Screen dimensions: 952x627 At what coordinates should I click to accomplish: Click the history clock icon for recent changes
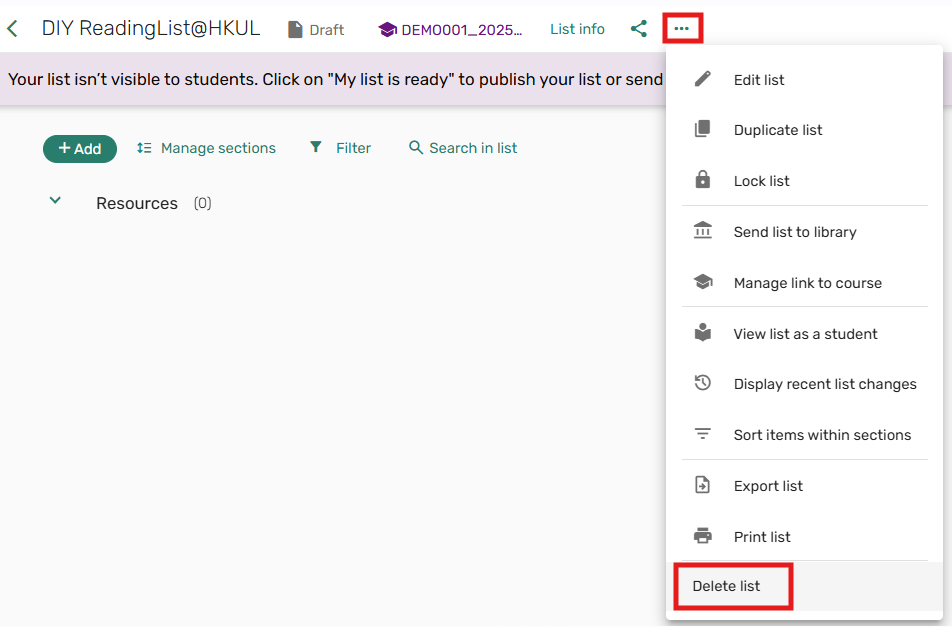(703, 384)
